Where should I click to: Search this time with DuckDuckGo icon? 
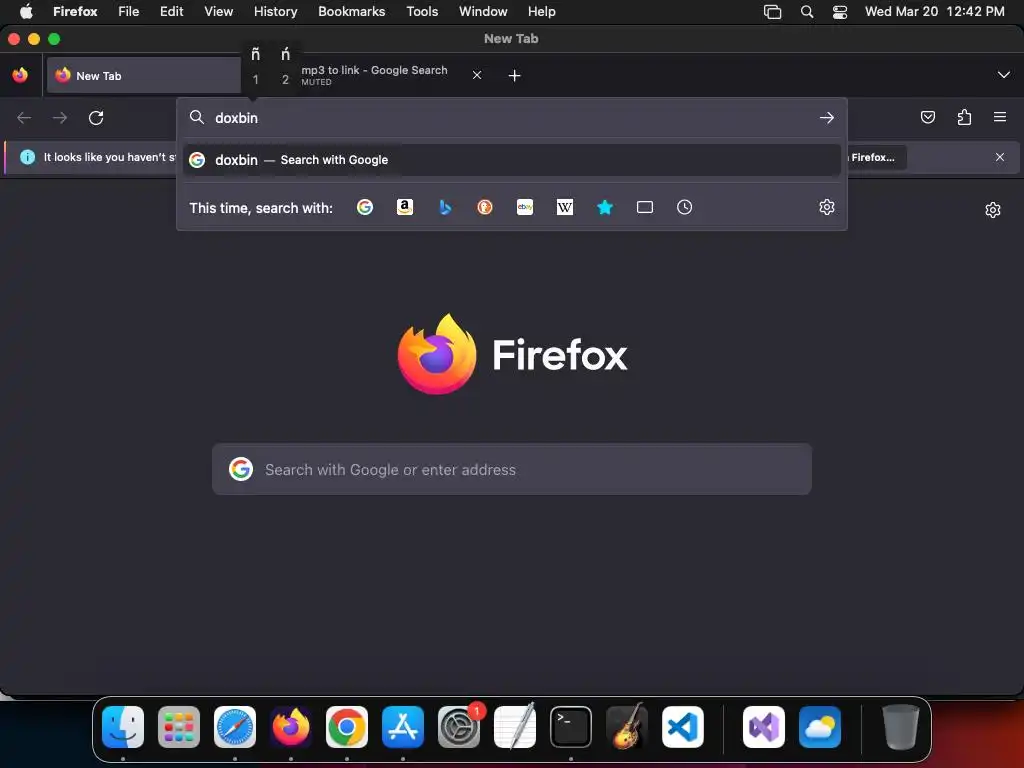[485, 207]
